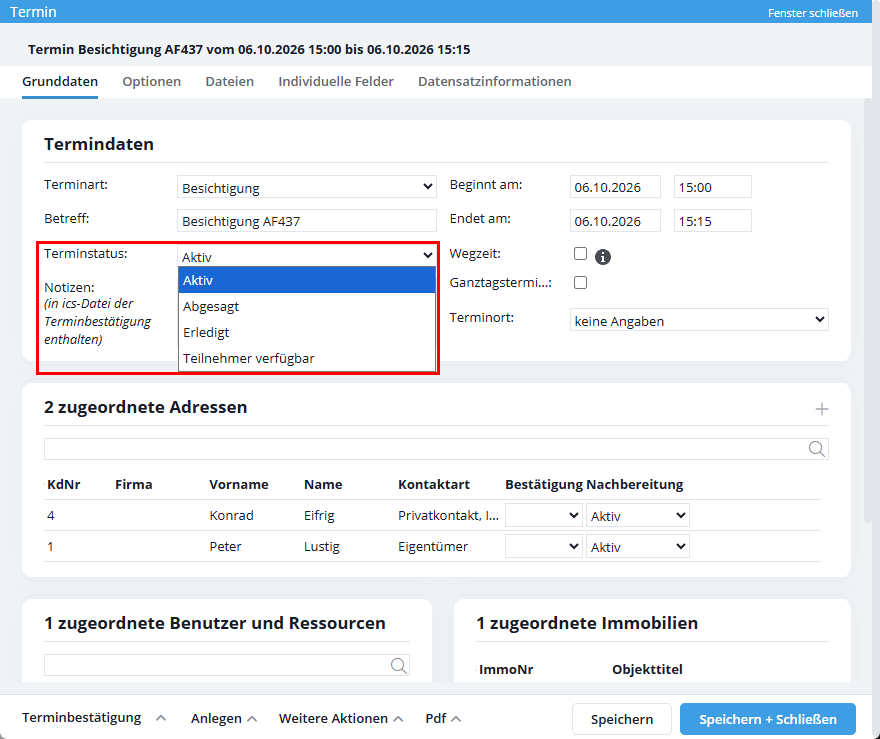Open the Weitere Aktionen menu
Screen dimensions: 880x739
[341, 718]
